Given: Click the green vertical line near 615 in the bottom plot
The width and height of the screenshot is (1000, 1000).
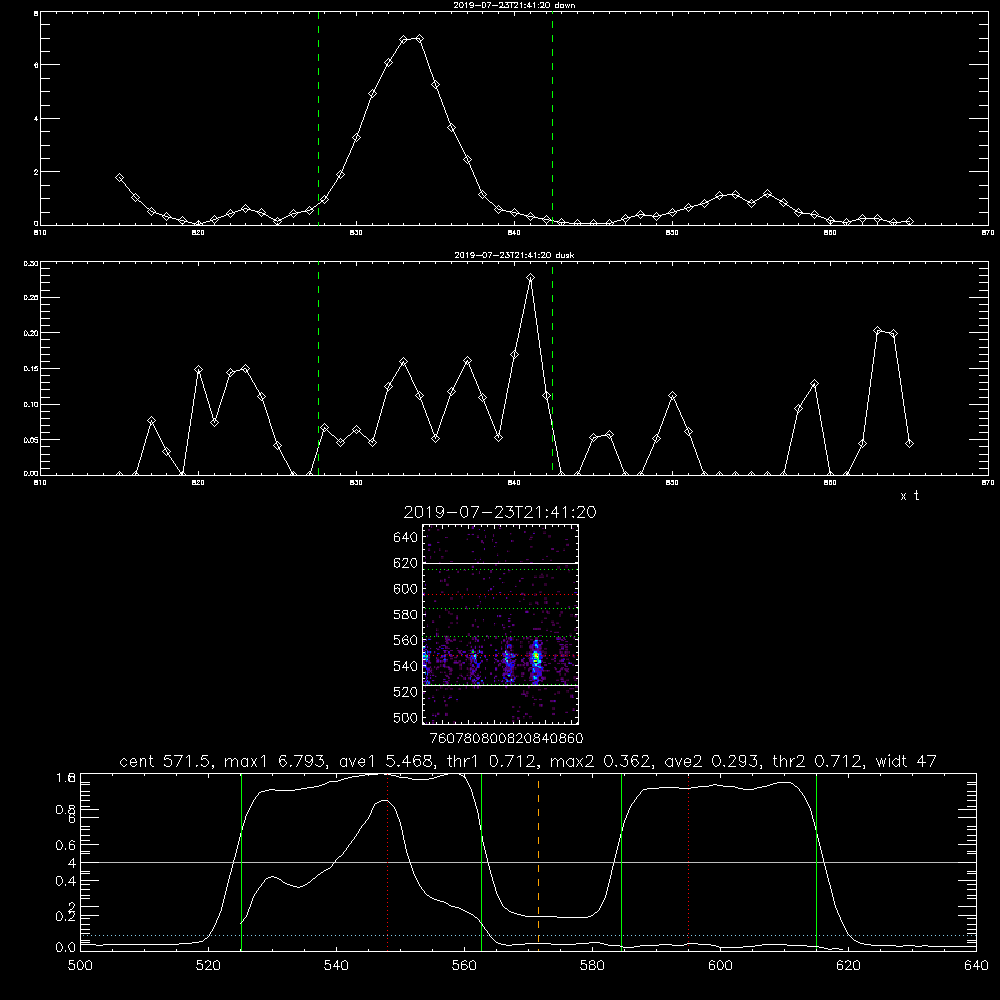Looking at the screenshot, I should coord(816,862).
